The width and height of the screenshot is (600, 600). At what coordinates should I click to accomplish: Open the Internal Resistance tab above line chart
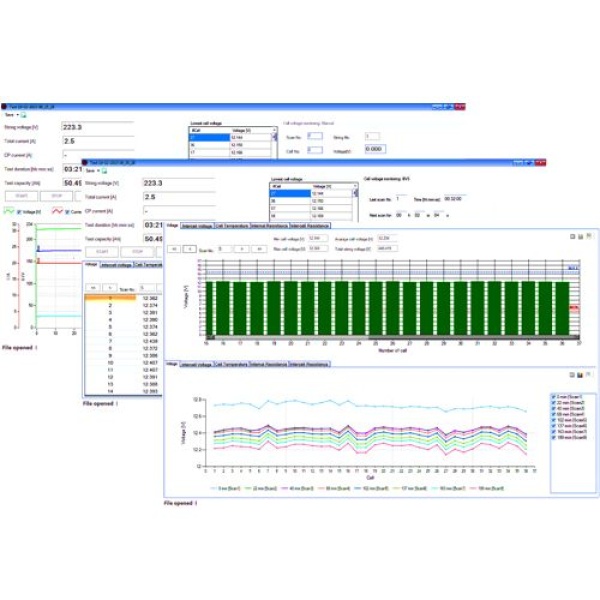pos(268,364)
